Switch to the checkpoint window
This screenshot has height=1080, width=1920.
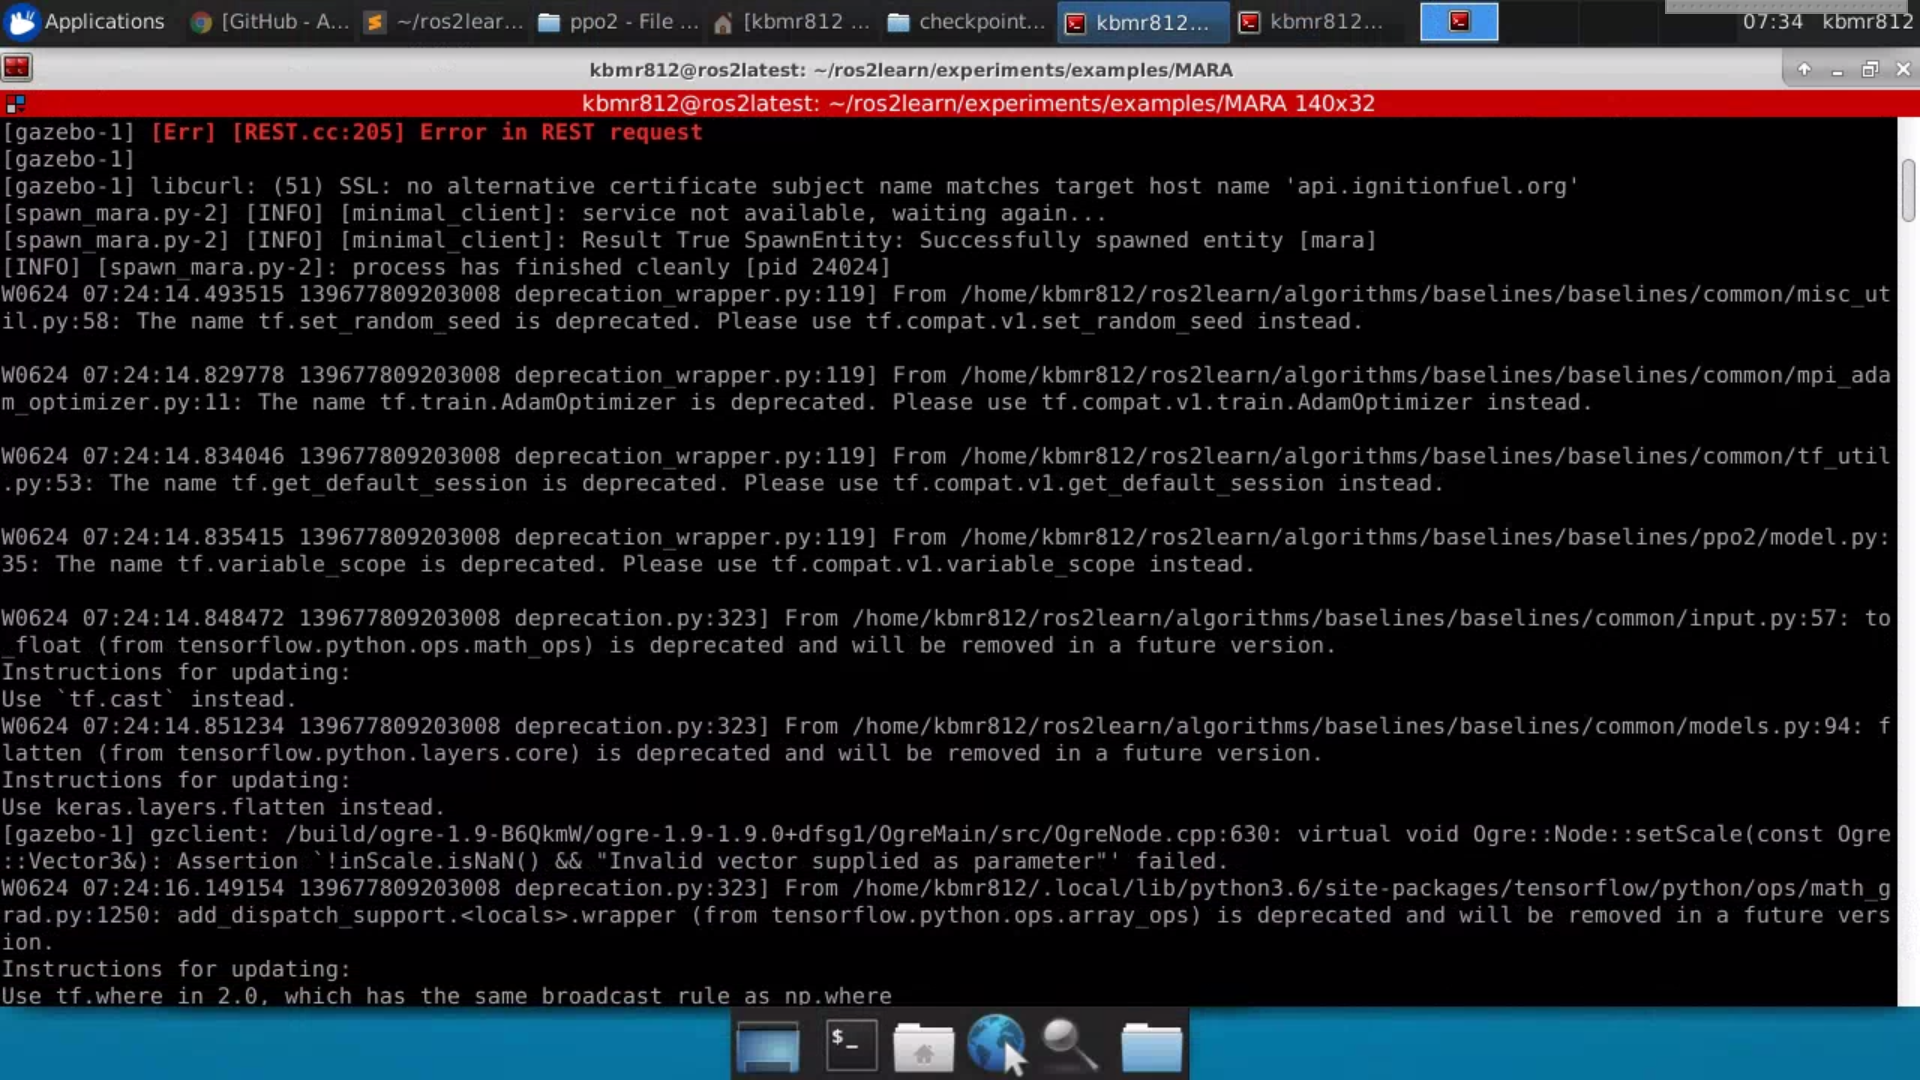pyautogui.click(x=963, y=21)
